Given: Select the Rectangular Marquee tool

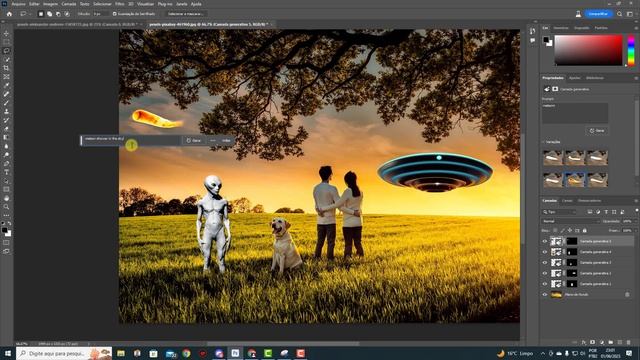Looking at the screenshot, I should [6, 42].
